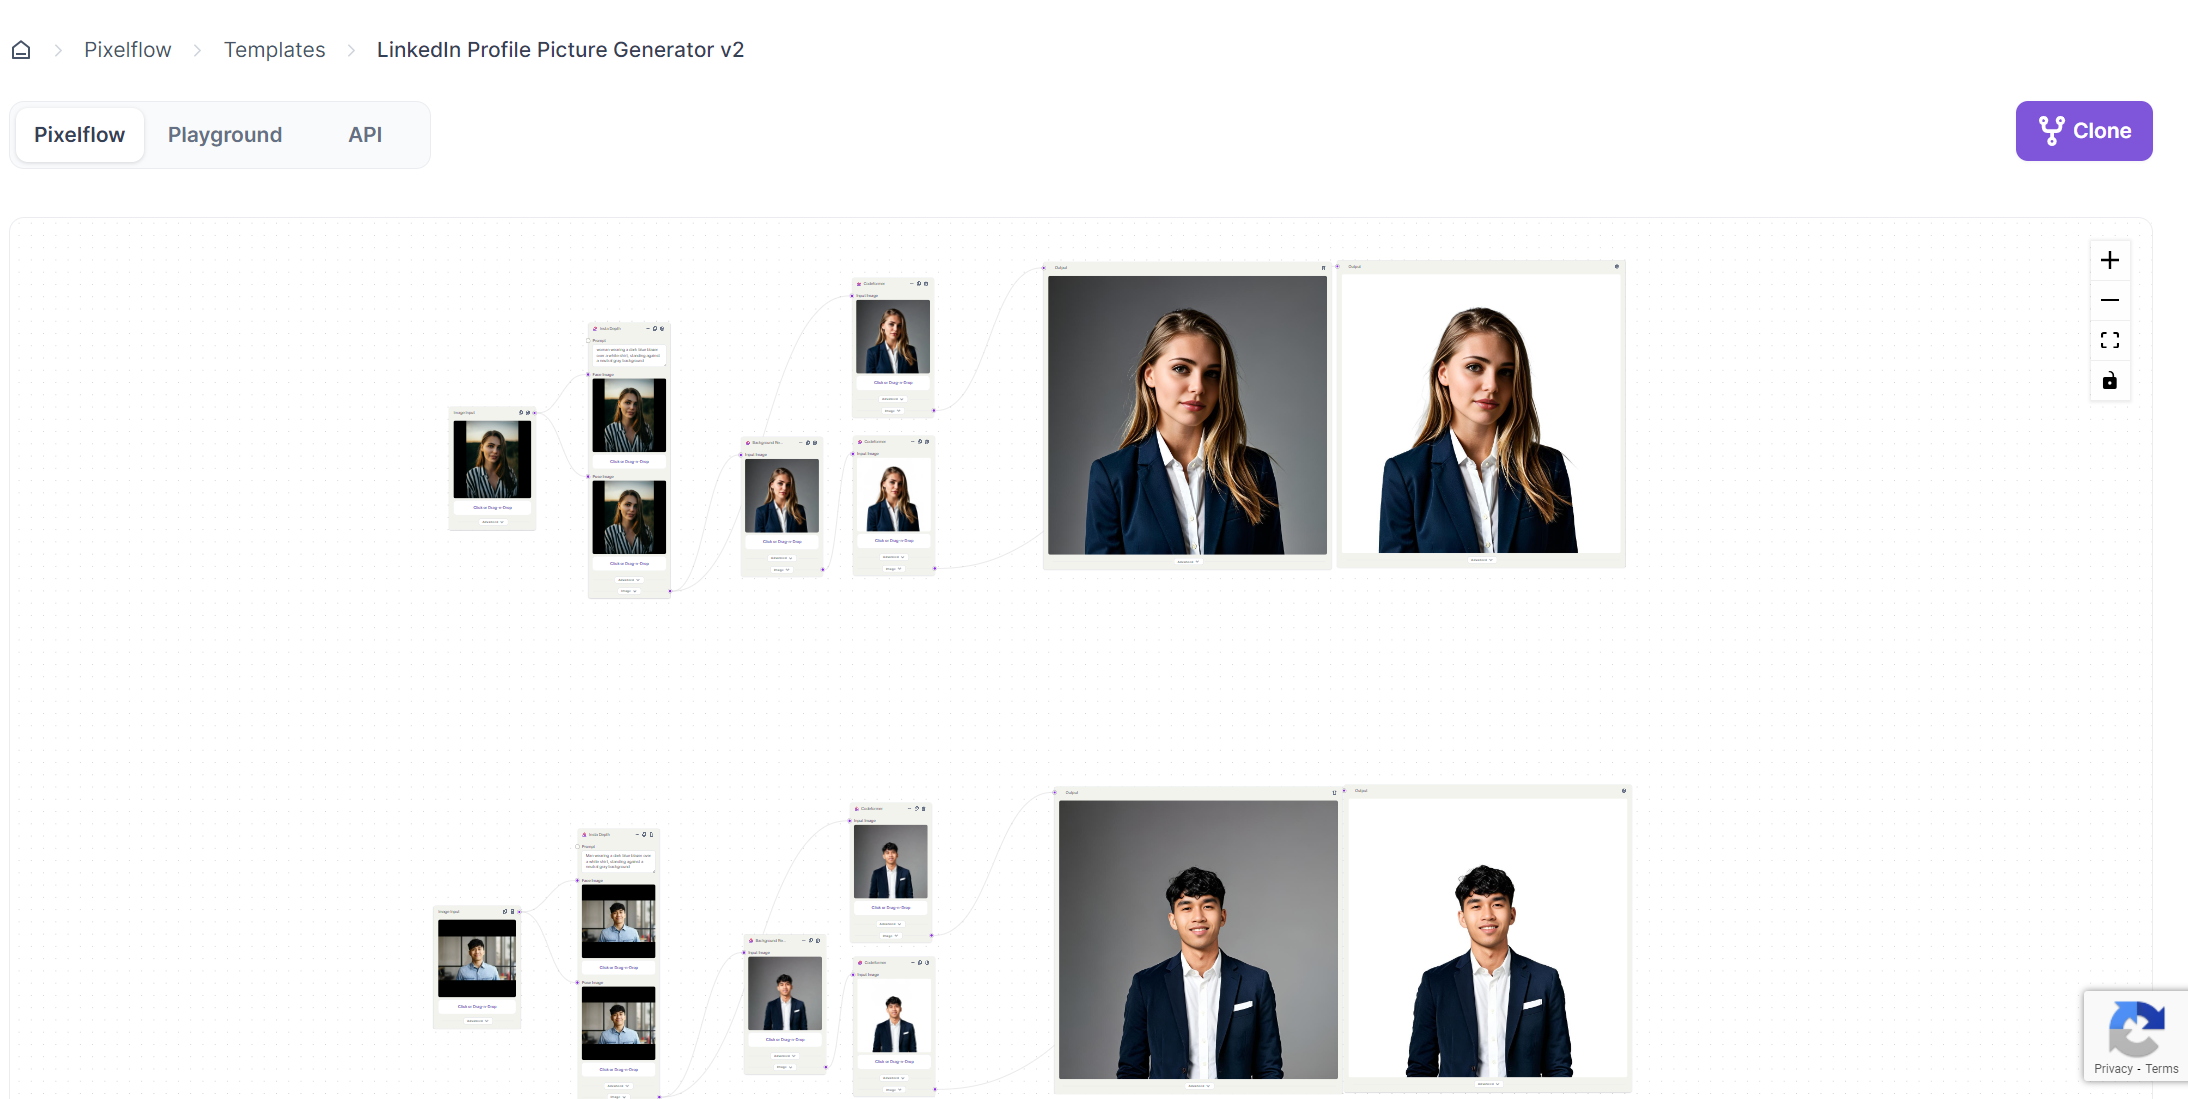
Task: Check Prompt checkbox in woman's InstaDepth node
Action: pyautogui.click(x=588, y=340)
